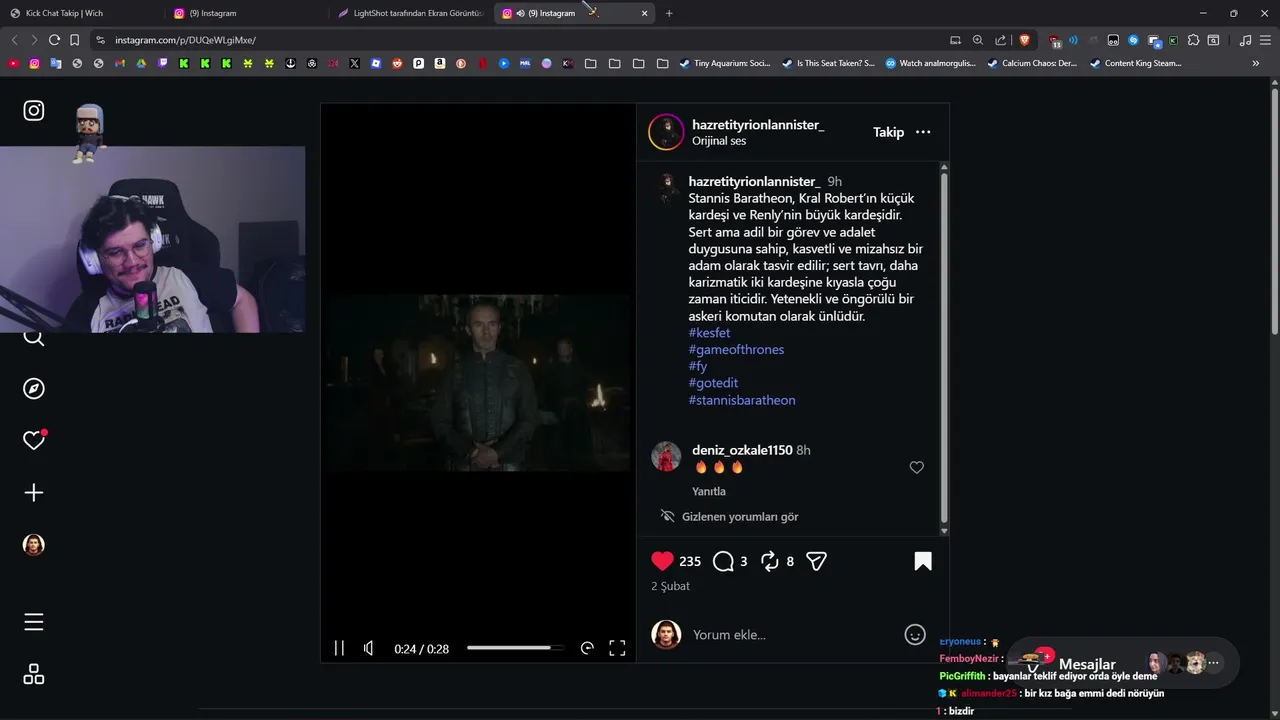Open the YouTube bookmark icon
Screen dimensions: 1280x720
(13, 63)
